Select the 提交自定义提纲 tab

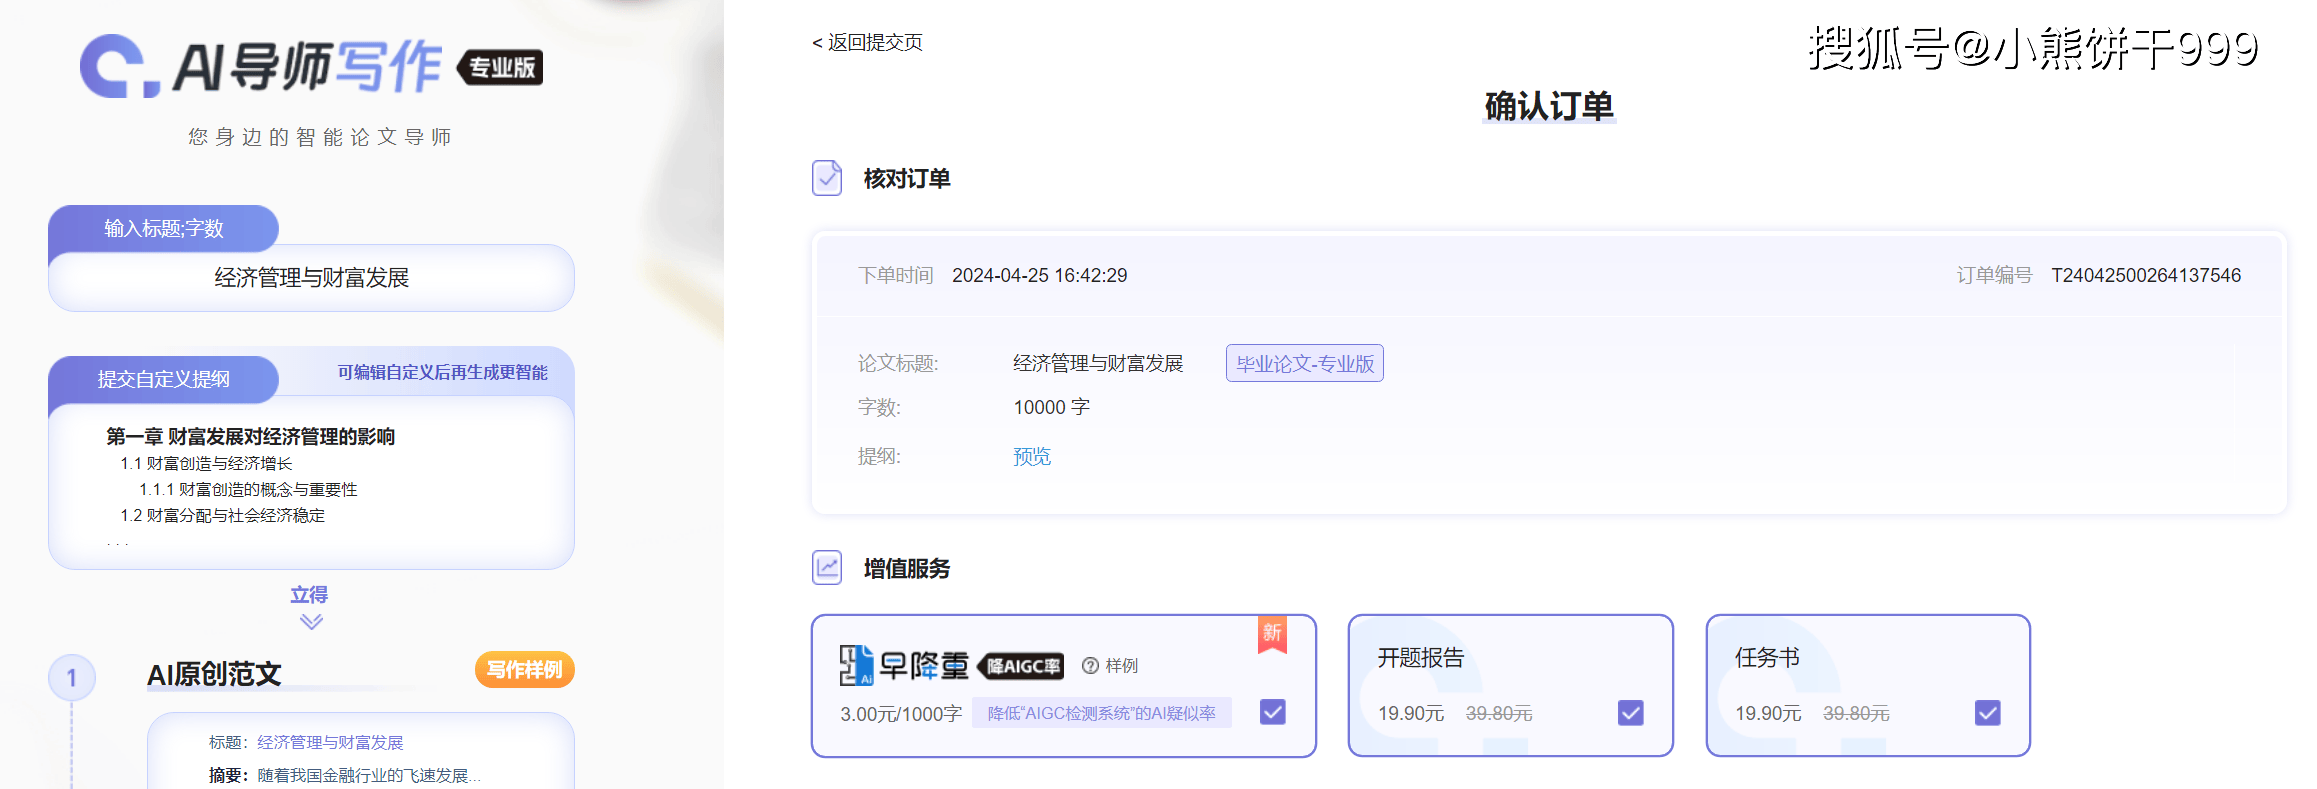click(x=163, y=379)
